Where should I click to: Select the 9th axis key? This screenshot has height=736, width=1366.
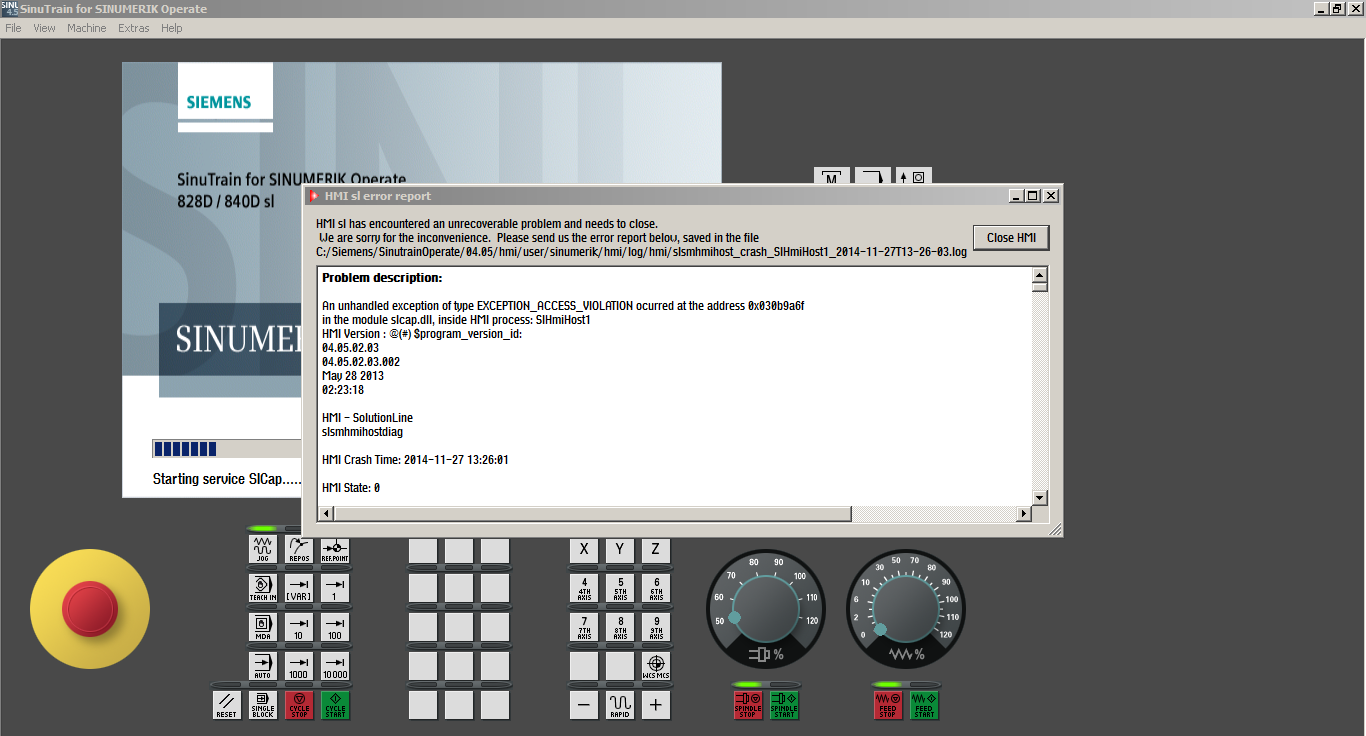656,627
